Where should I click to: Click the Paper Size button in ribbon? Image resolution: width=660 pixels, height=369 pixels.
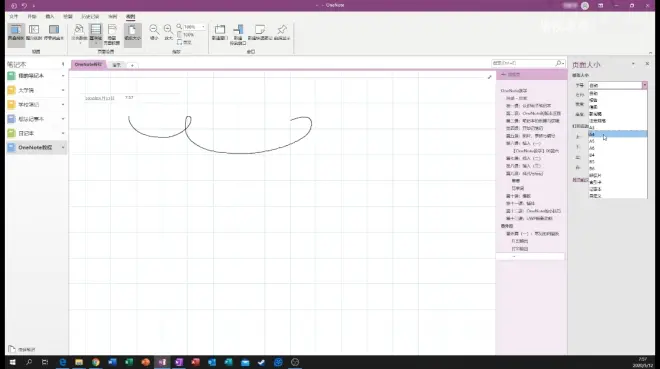point(133,34)
